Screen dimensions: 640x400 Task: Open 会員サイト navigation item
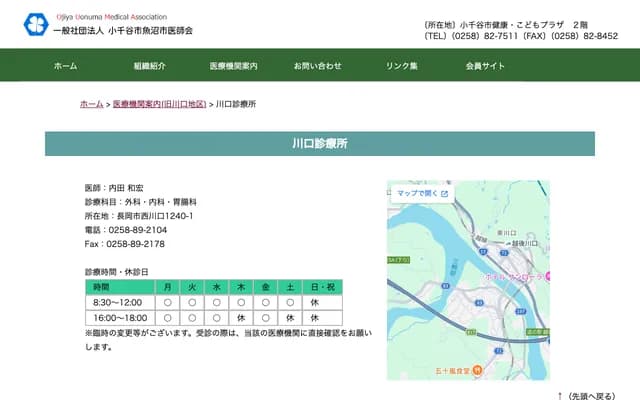(x=485, y=65)
